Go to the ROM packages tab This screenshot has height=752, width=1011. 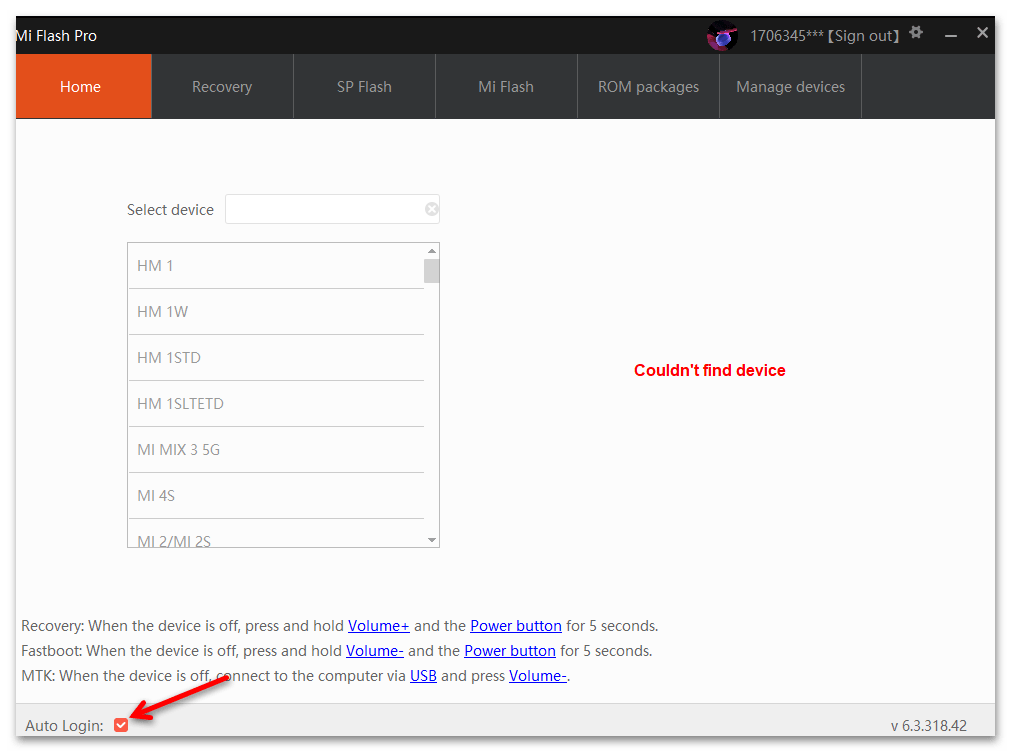click(648, 86)
